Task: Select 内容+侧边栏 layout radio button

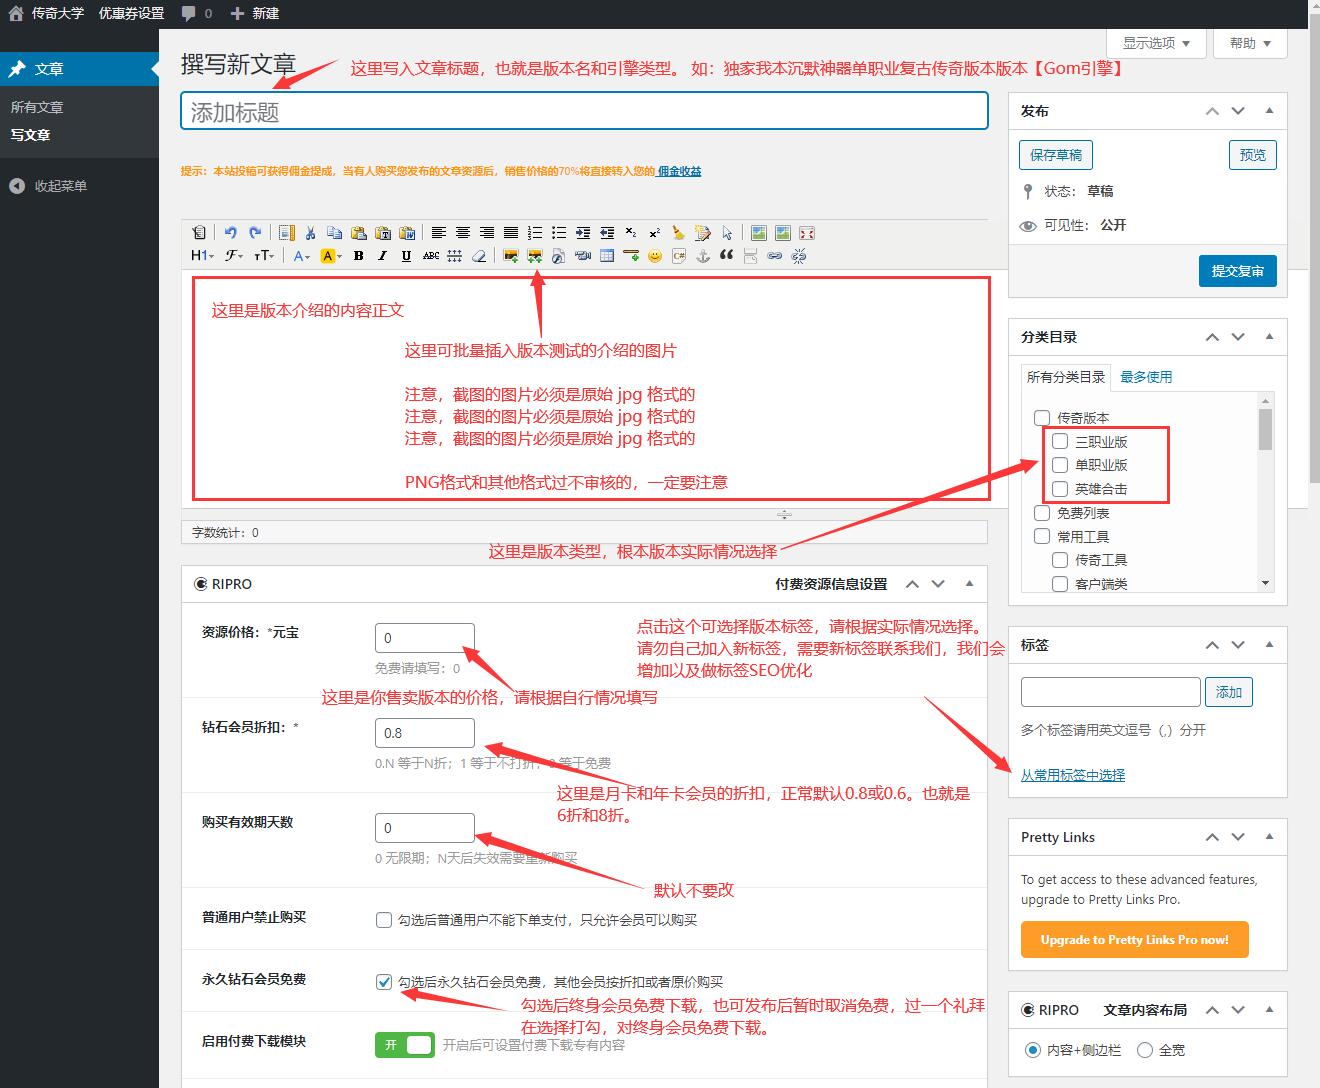Action: tap(1032, 1050)
